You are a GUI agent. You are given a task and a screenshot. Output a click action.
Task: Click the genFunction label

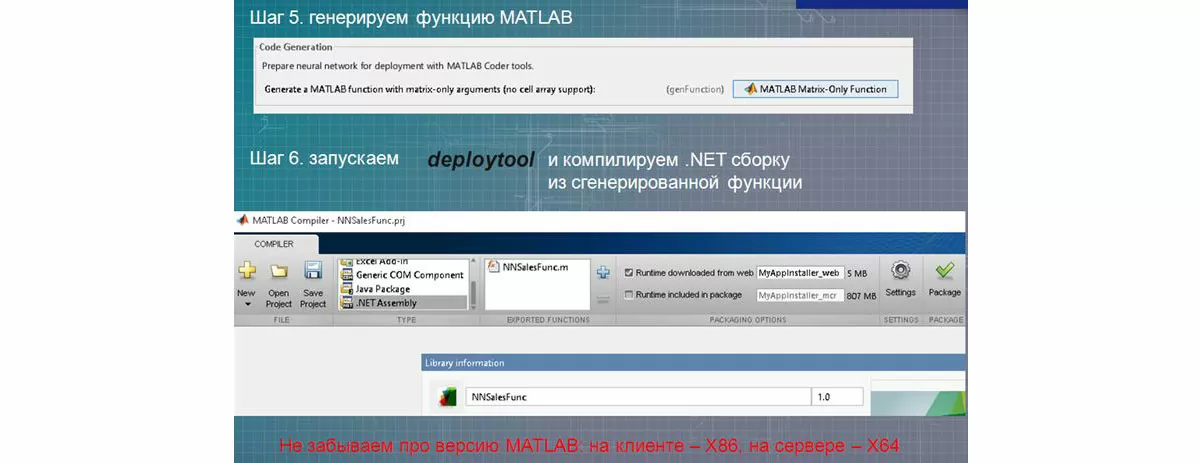[x=694, y=89]
